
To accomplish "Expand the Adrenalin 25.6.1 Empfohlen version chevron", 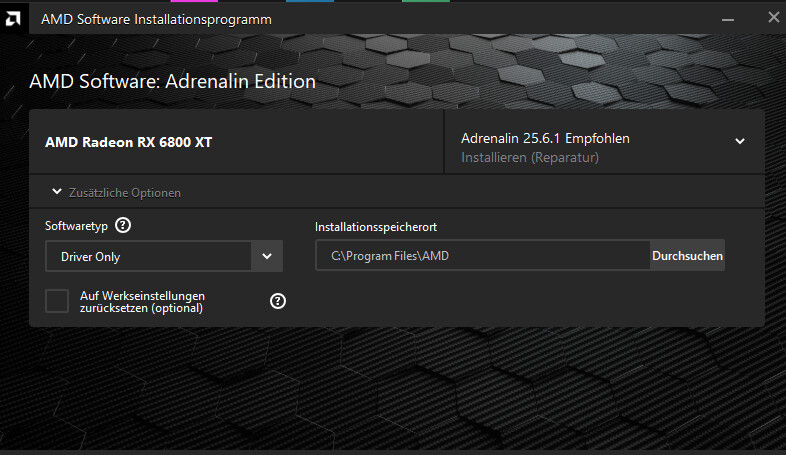I will (x=740, y=141).
